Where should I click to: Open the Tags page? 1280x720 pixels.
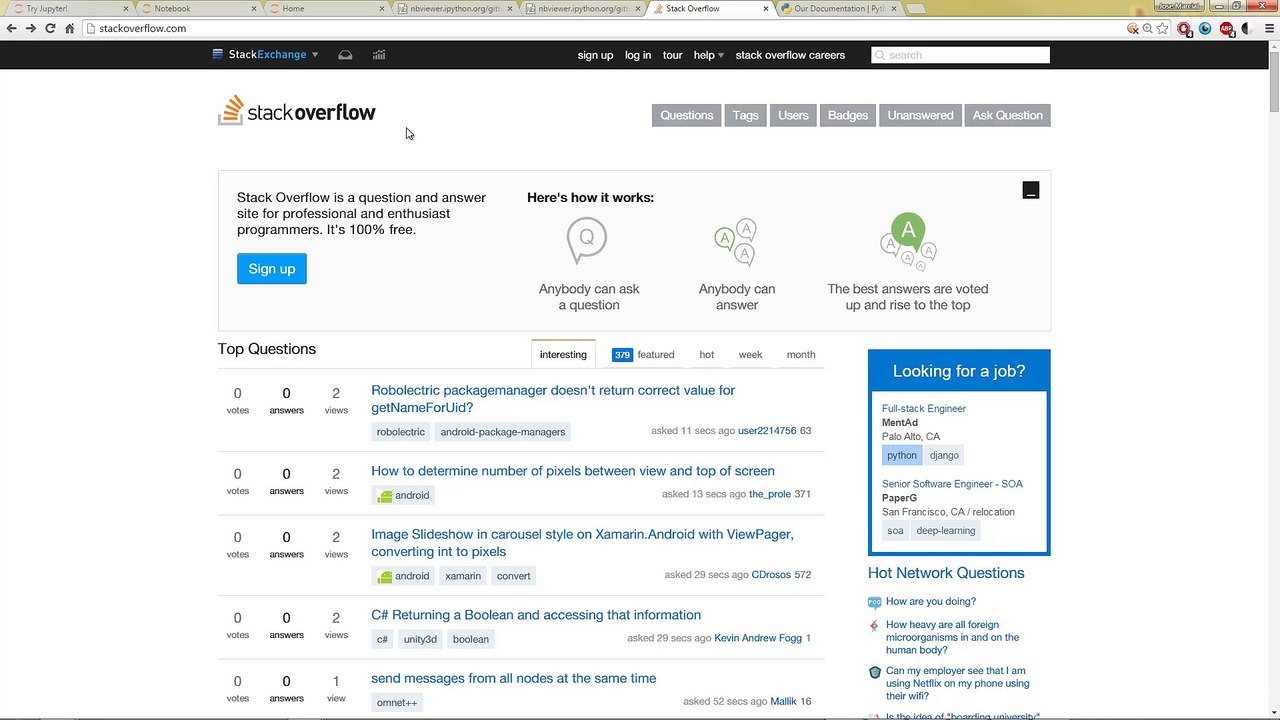(745, 115)
